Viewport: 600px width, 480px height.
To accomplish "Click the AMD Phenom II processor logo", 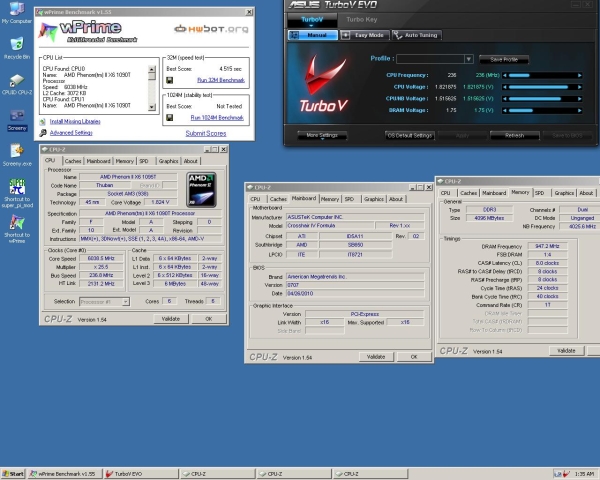I will click(201, 190).
